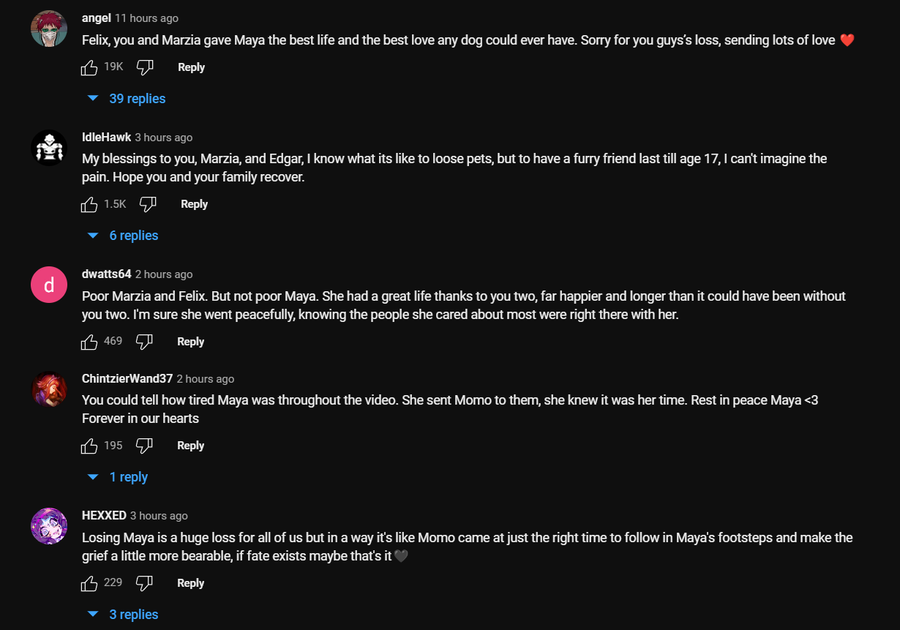Open dwatts64's pink avatar profile
The image size is (900, 630).
pos(49,285)
